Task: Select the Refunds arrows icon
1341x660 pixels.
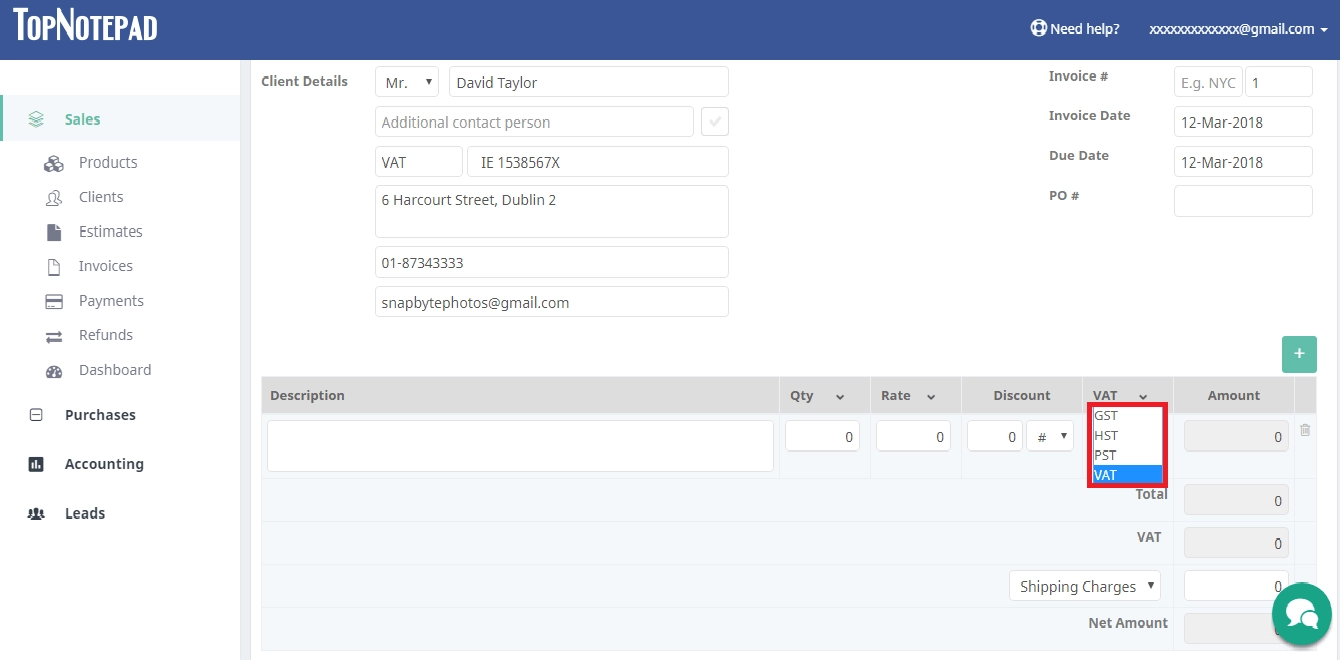Action: click(54, 335)
